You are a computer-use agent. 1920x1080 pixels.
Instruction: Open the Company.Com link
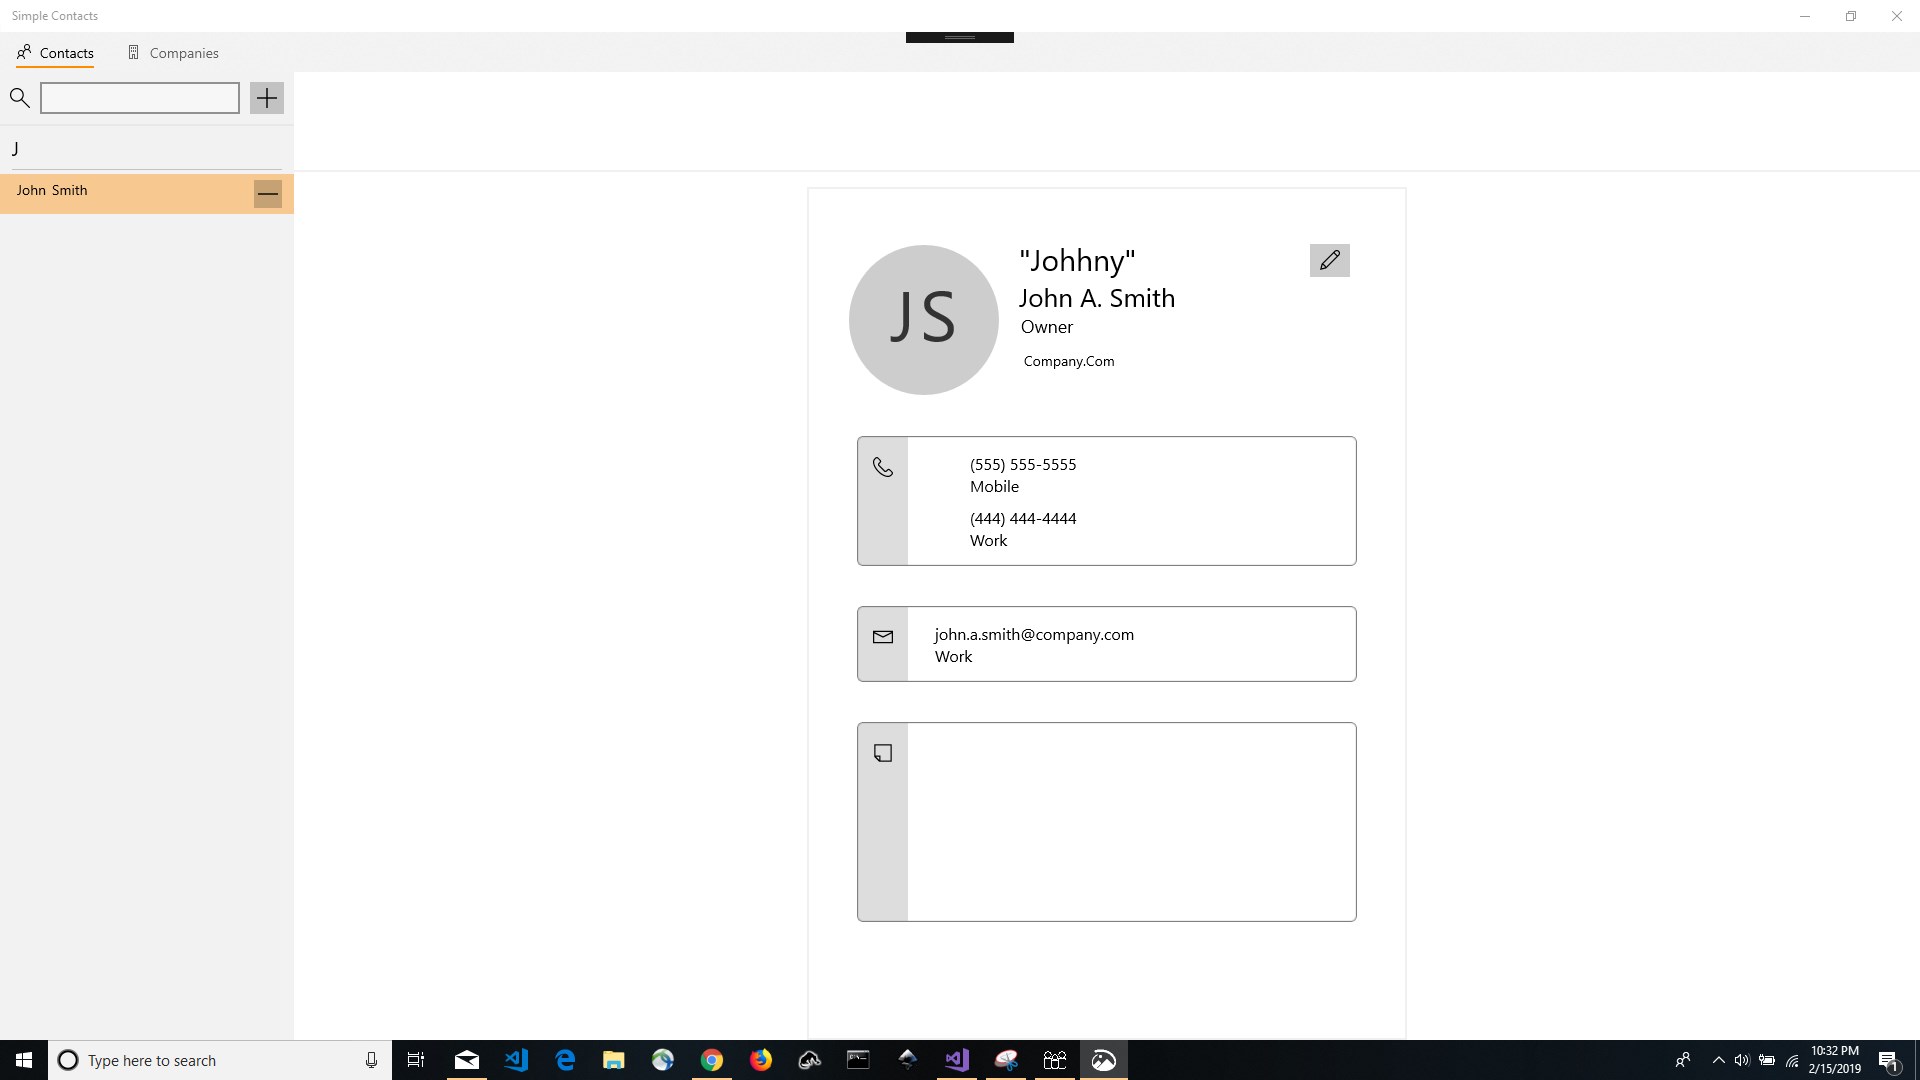point(1068,362)
